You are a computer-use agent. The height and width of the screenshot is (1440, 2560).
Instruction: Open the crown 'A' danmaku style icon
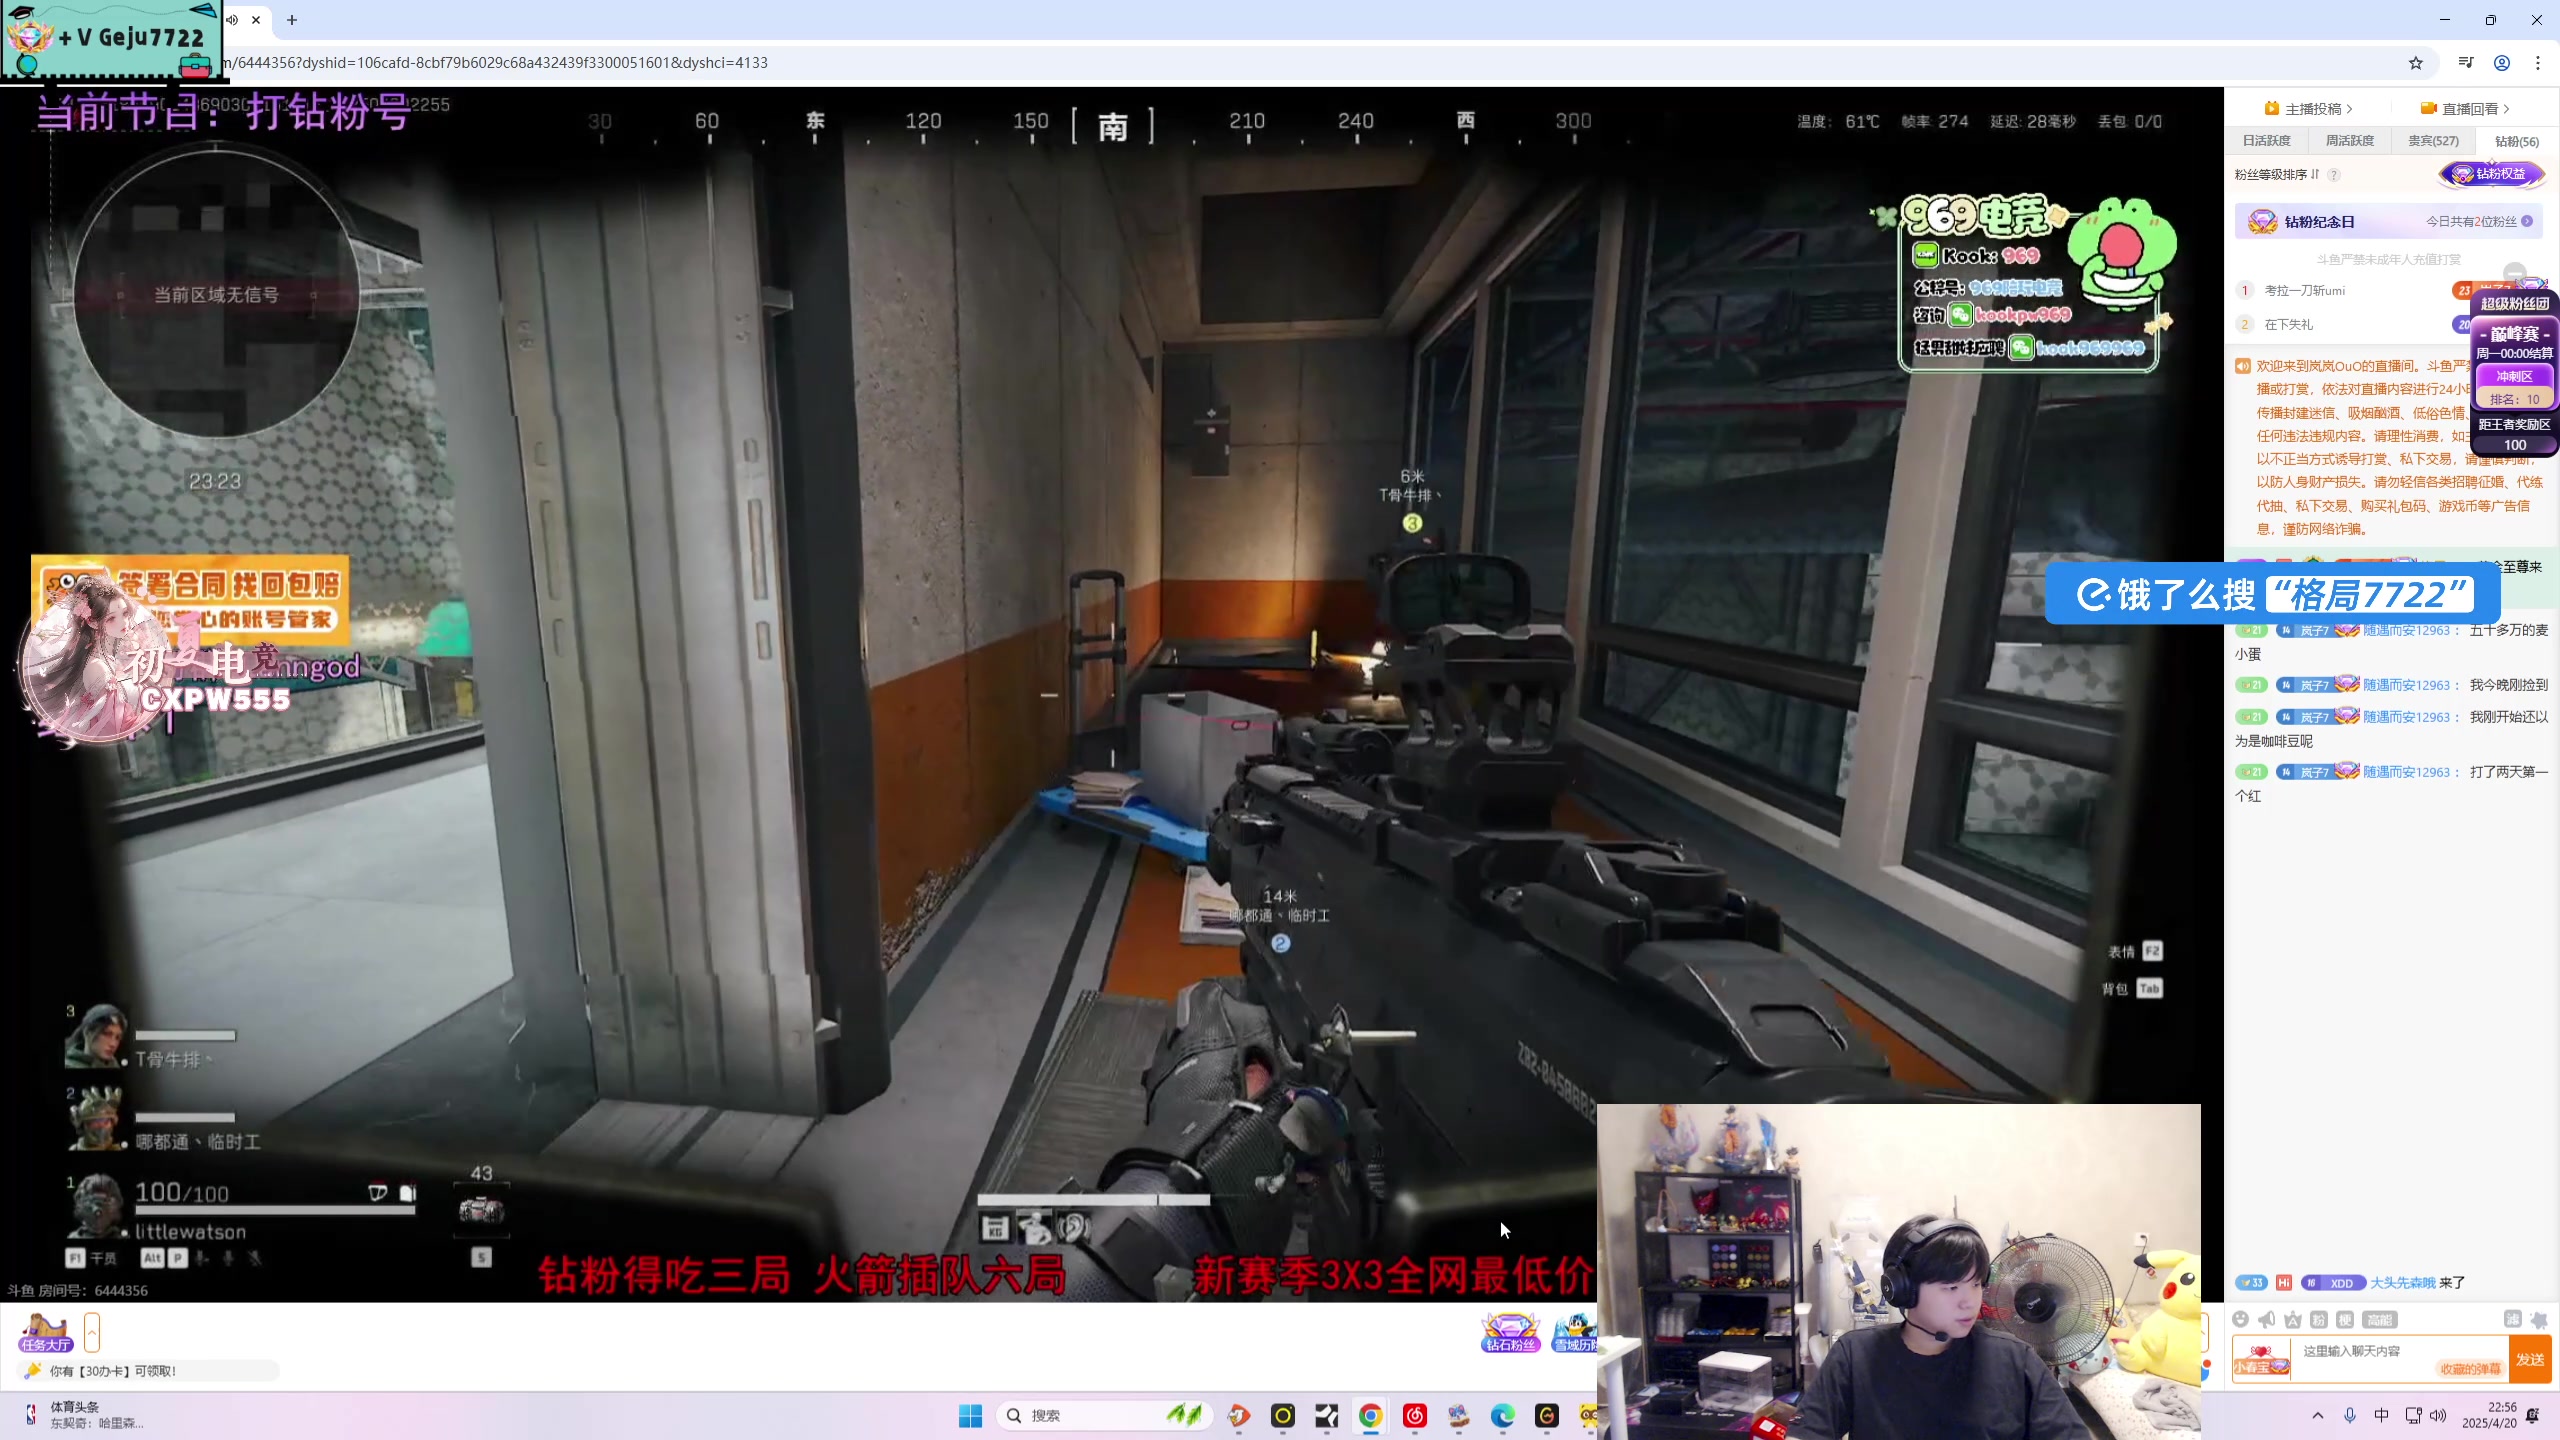tap(2293, 1319)
